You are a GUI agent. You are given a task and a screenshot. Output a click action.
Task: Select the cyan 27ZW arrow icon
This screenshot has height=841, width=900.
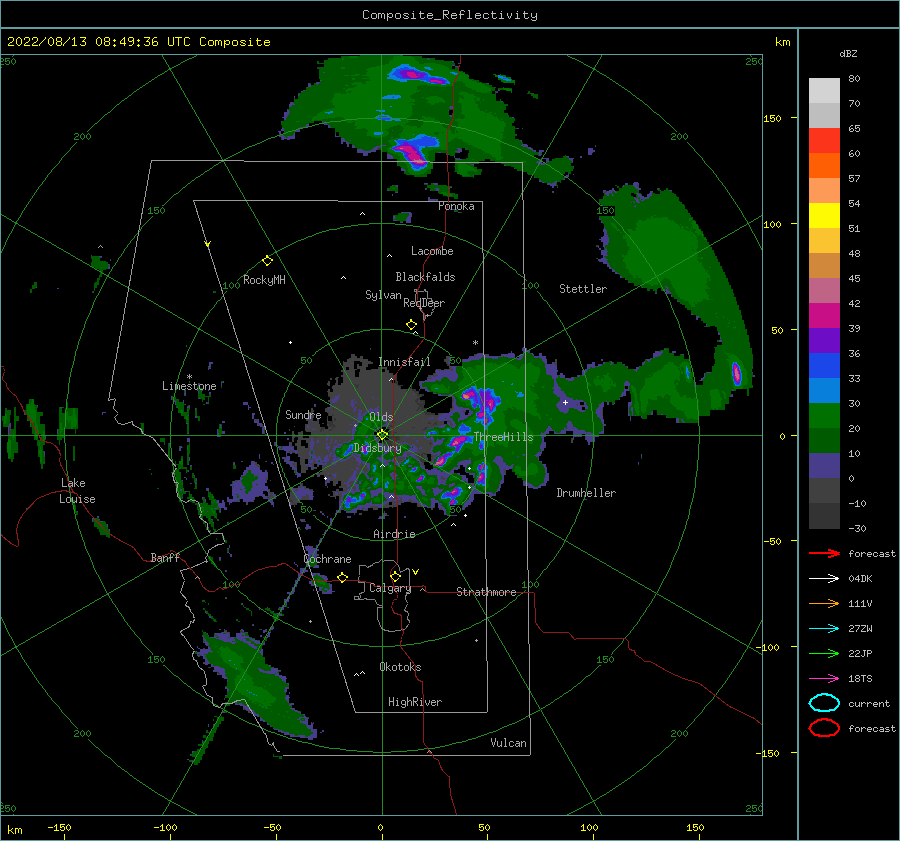click(x=824, y=629)
